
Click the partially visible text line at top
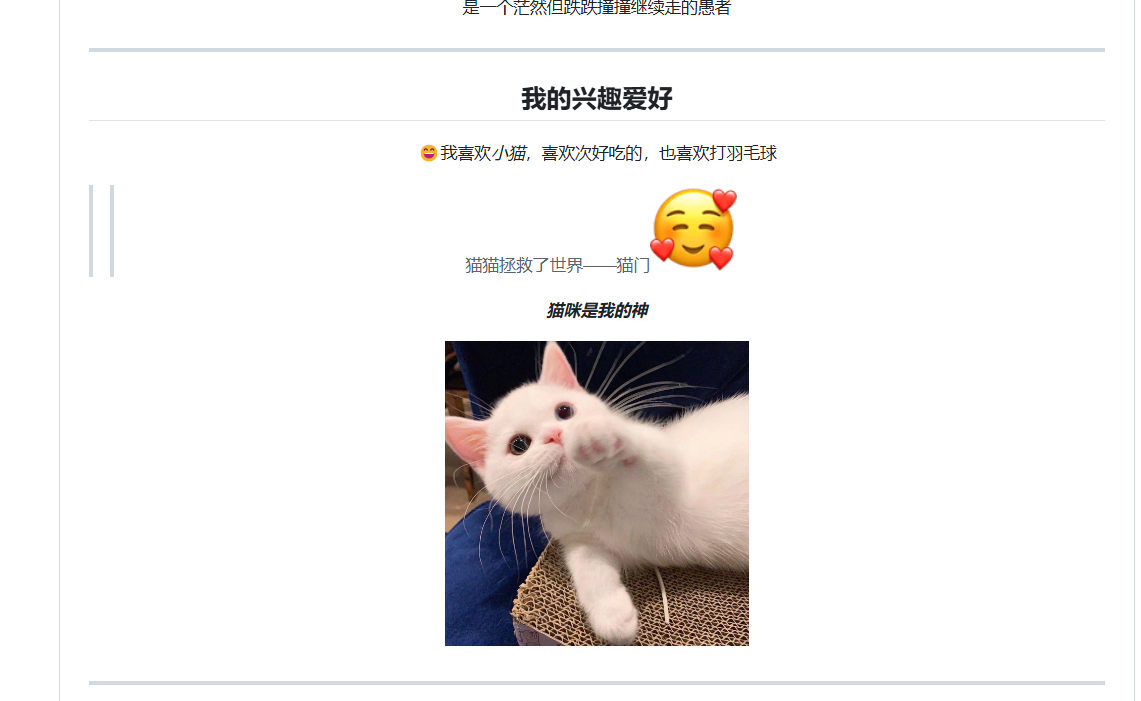coord(597,8)
